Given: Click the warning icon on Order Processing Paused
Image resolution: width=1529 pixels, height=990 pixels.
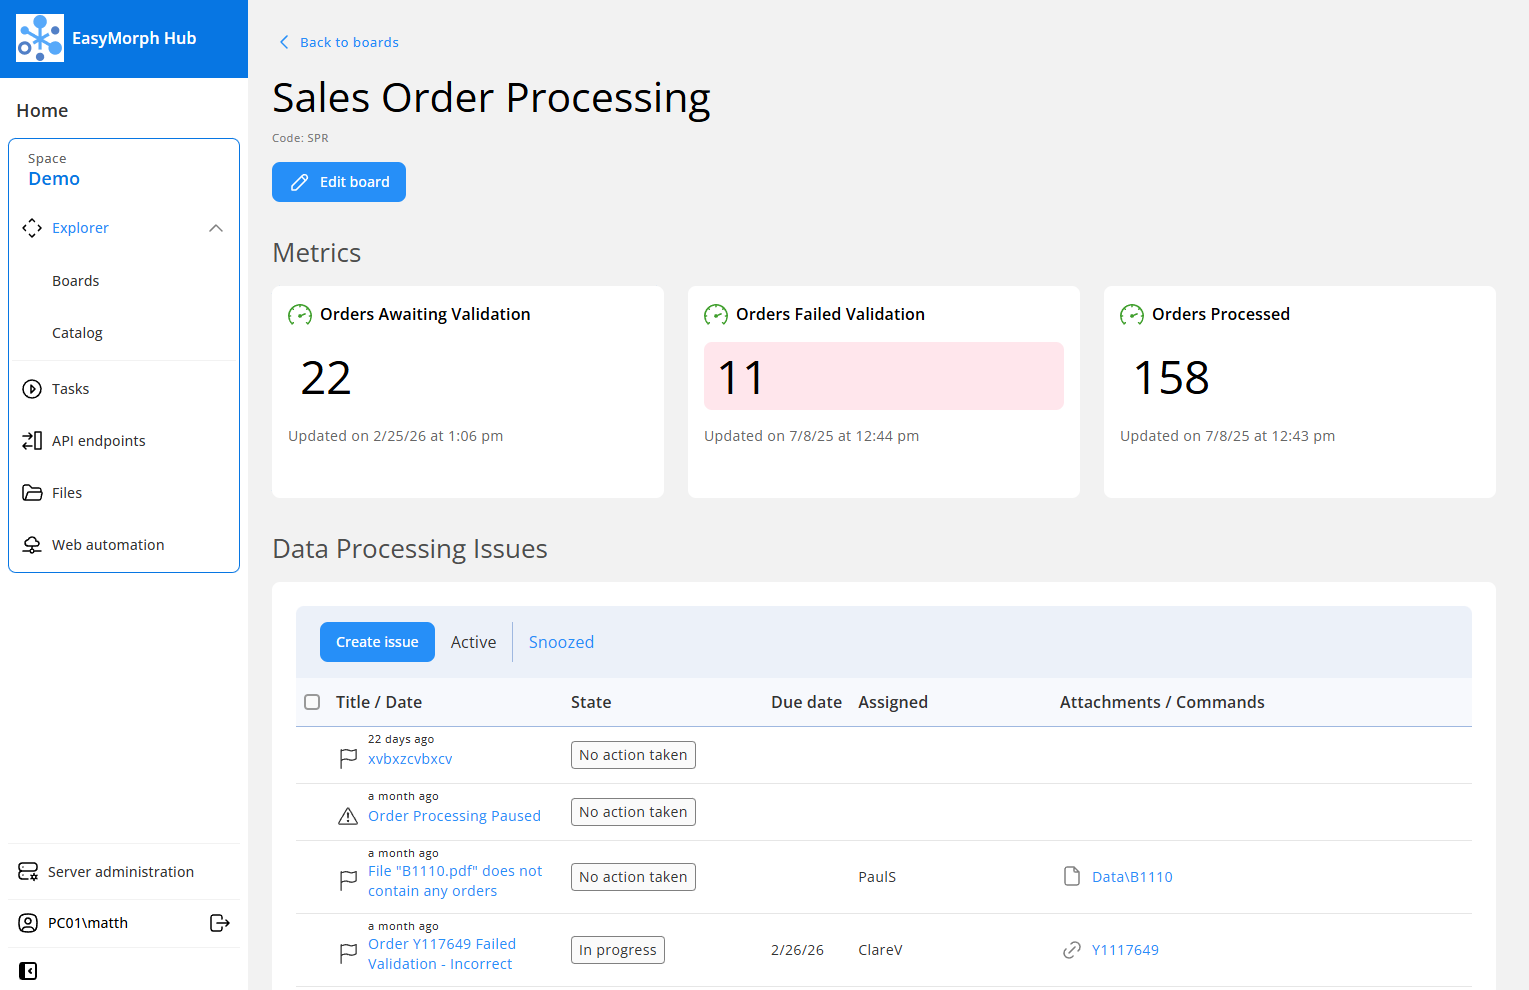Looking at the screenshot, I should pos(348,815).
